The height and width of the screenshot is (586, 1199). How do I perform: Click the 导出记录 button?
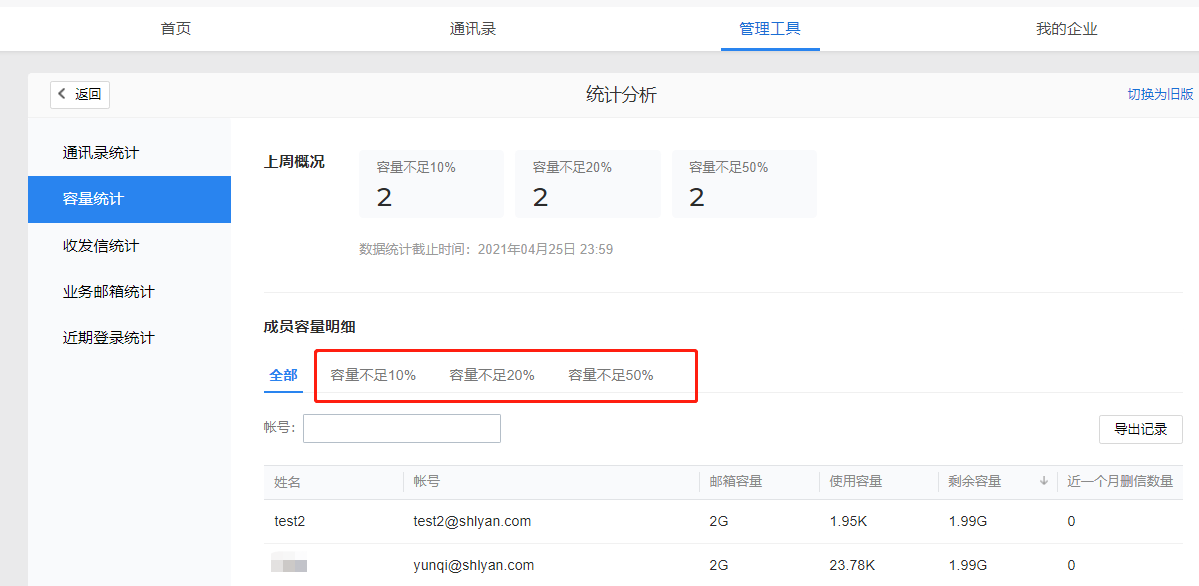coord(1140,429)
